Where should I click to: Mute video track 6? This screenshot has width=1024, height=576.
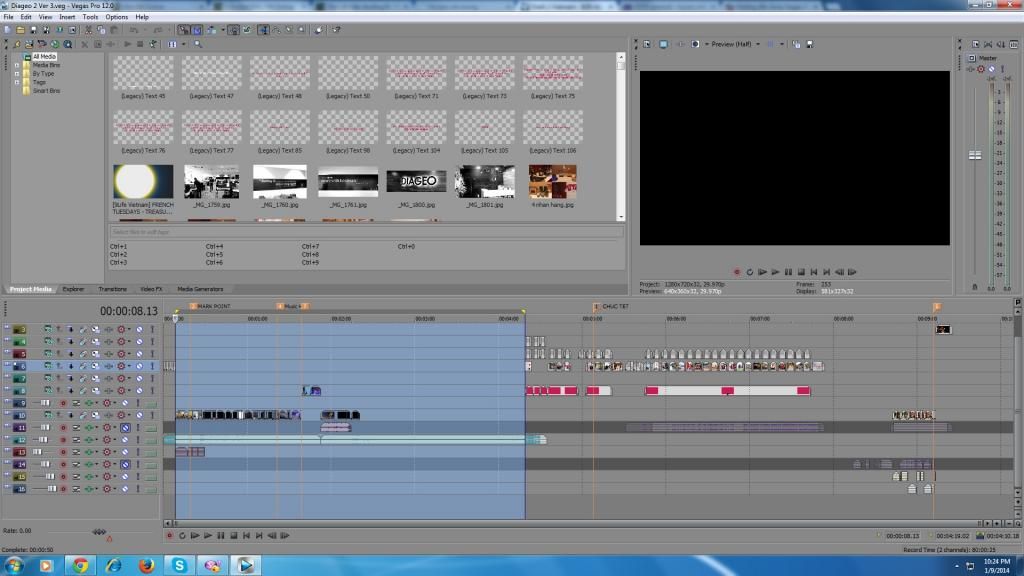point(139,366)
